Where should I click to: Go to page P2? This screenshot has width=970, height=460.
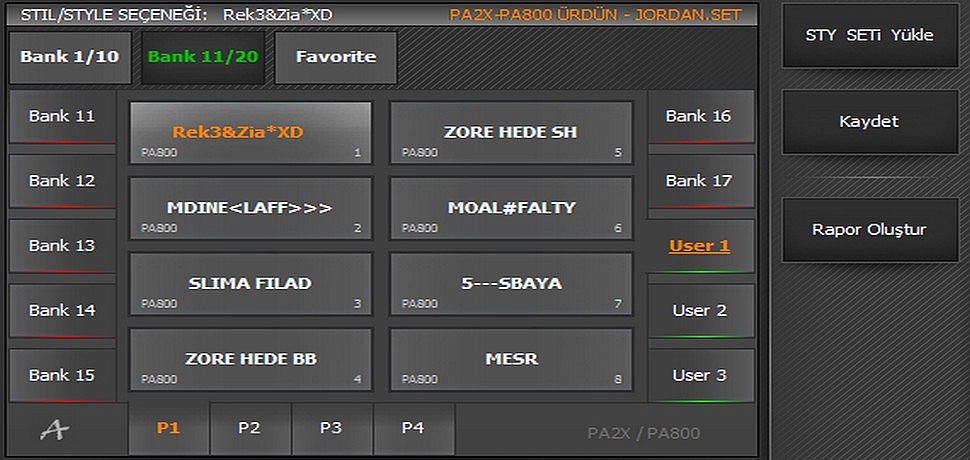pos(249,428)
